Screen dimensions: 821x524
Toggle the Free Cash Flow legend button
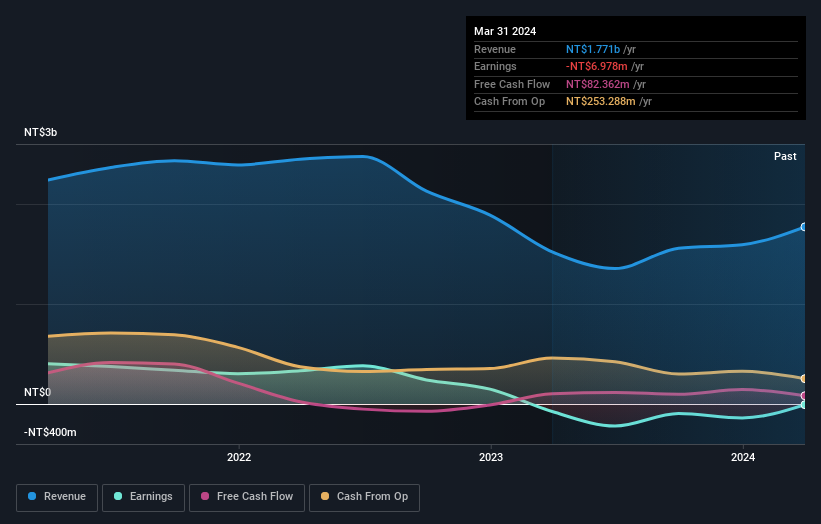[247, 497]
